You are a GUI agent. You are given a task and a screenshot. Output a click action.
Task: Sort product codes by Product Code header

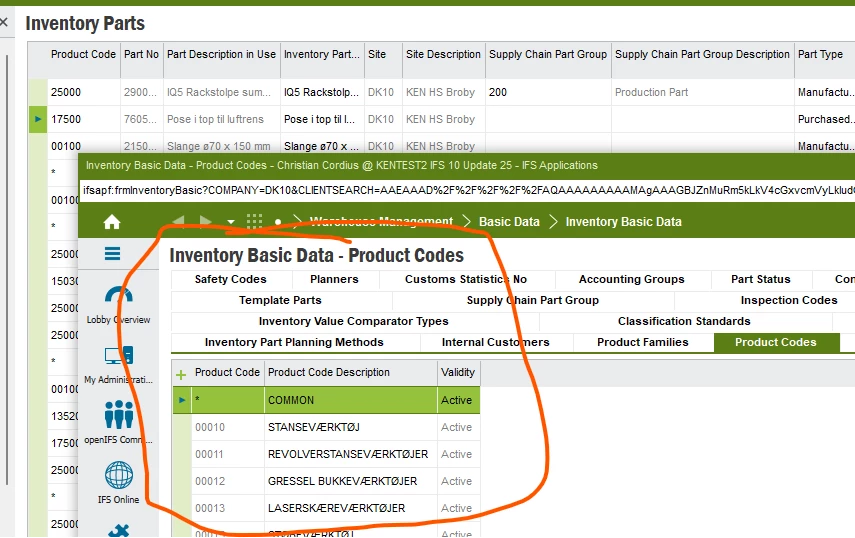(227, 372)
